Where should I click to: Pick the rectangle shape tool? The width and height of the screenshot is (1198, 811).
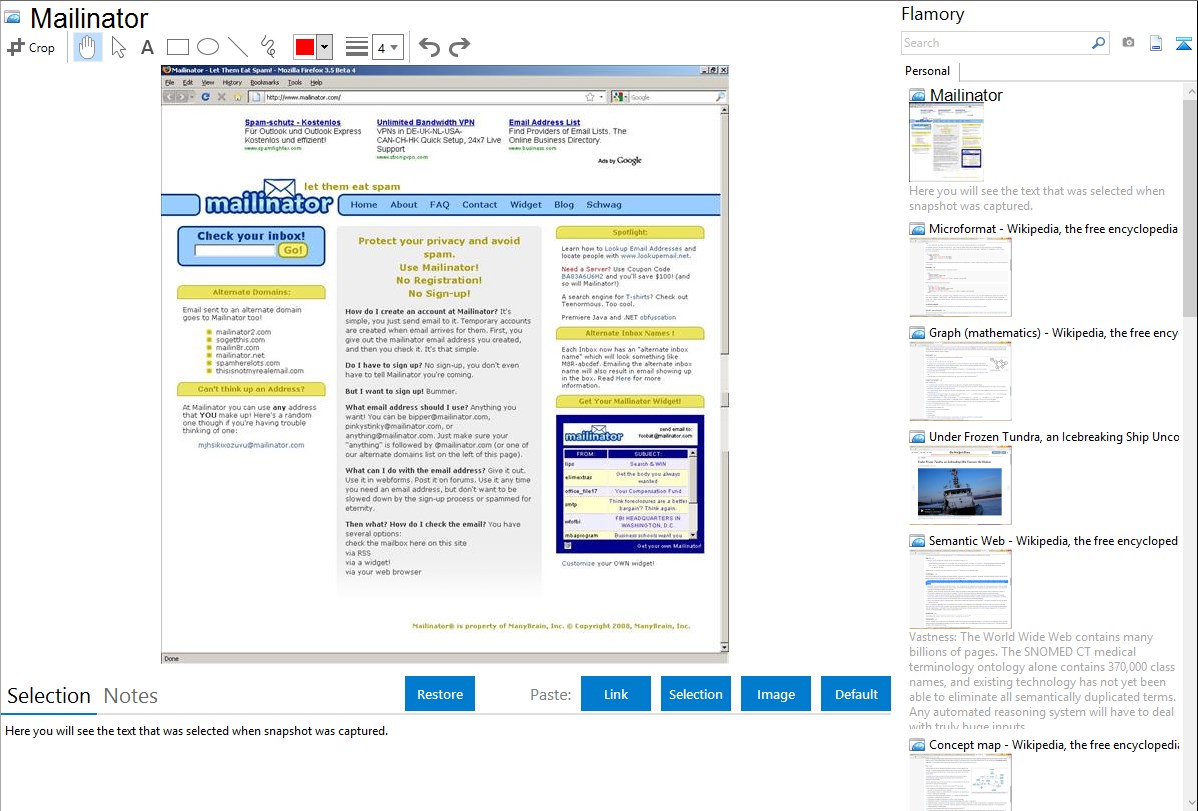177,47
